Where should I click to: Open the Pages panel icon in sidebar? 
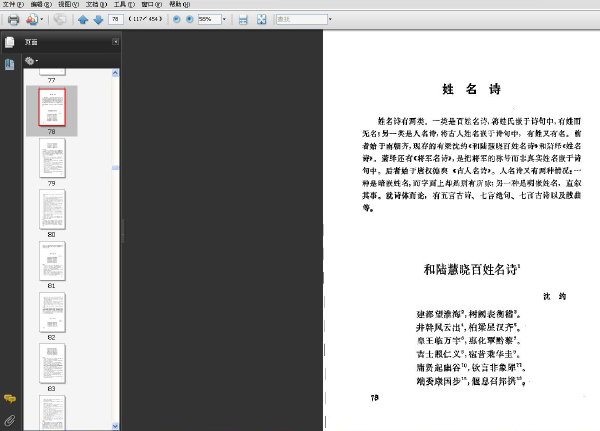9,42
